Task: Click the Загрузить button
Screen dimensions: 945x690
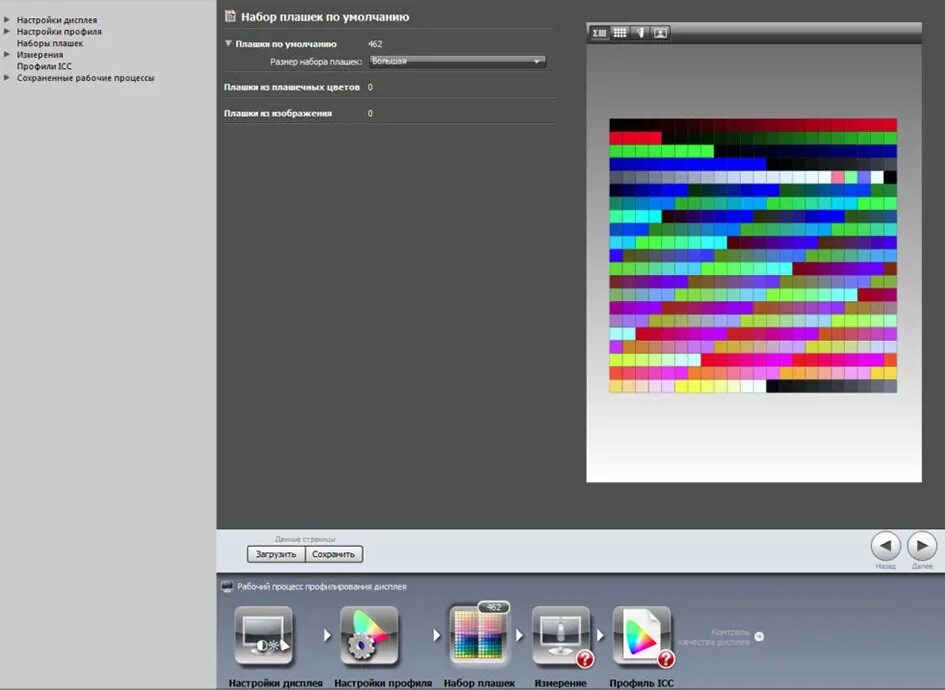Action: point(276,554)
